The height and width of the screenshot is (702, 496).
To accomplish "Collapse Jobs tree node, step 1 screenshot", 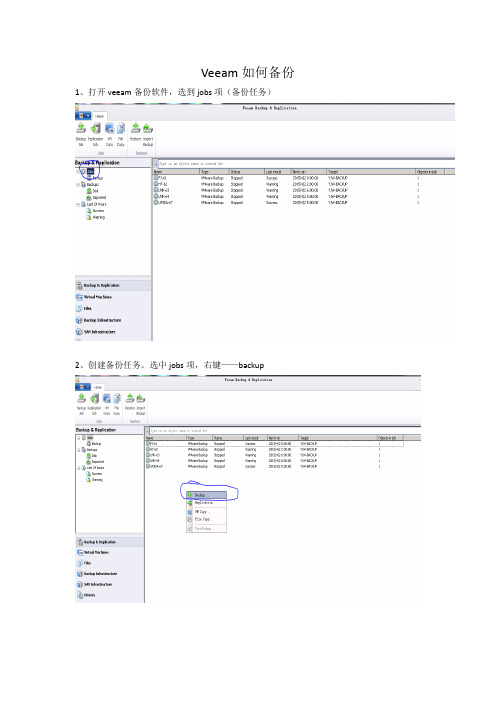I will 78,171.
